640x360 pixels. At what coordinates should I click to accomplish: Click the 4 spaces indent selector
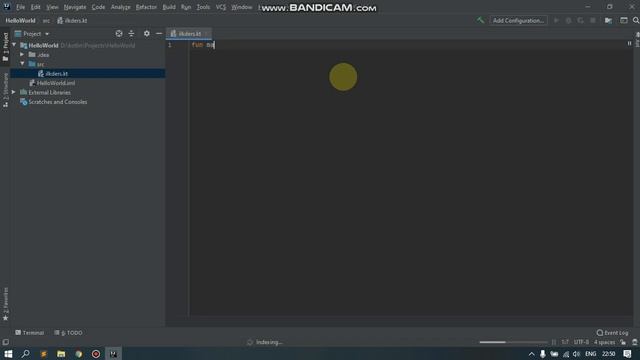point(604,342)
